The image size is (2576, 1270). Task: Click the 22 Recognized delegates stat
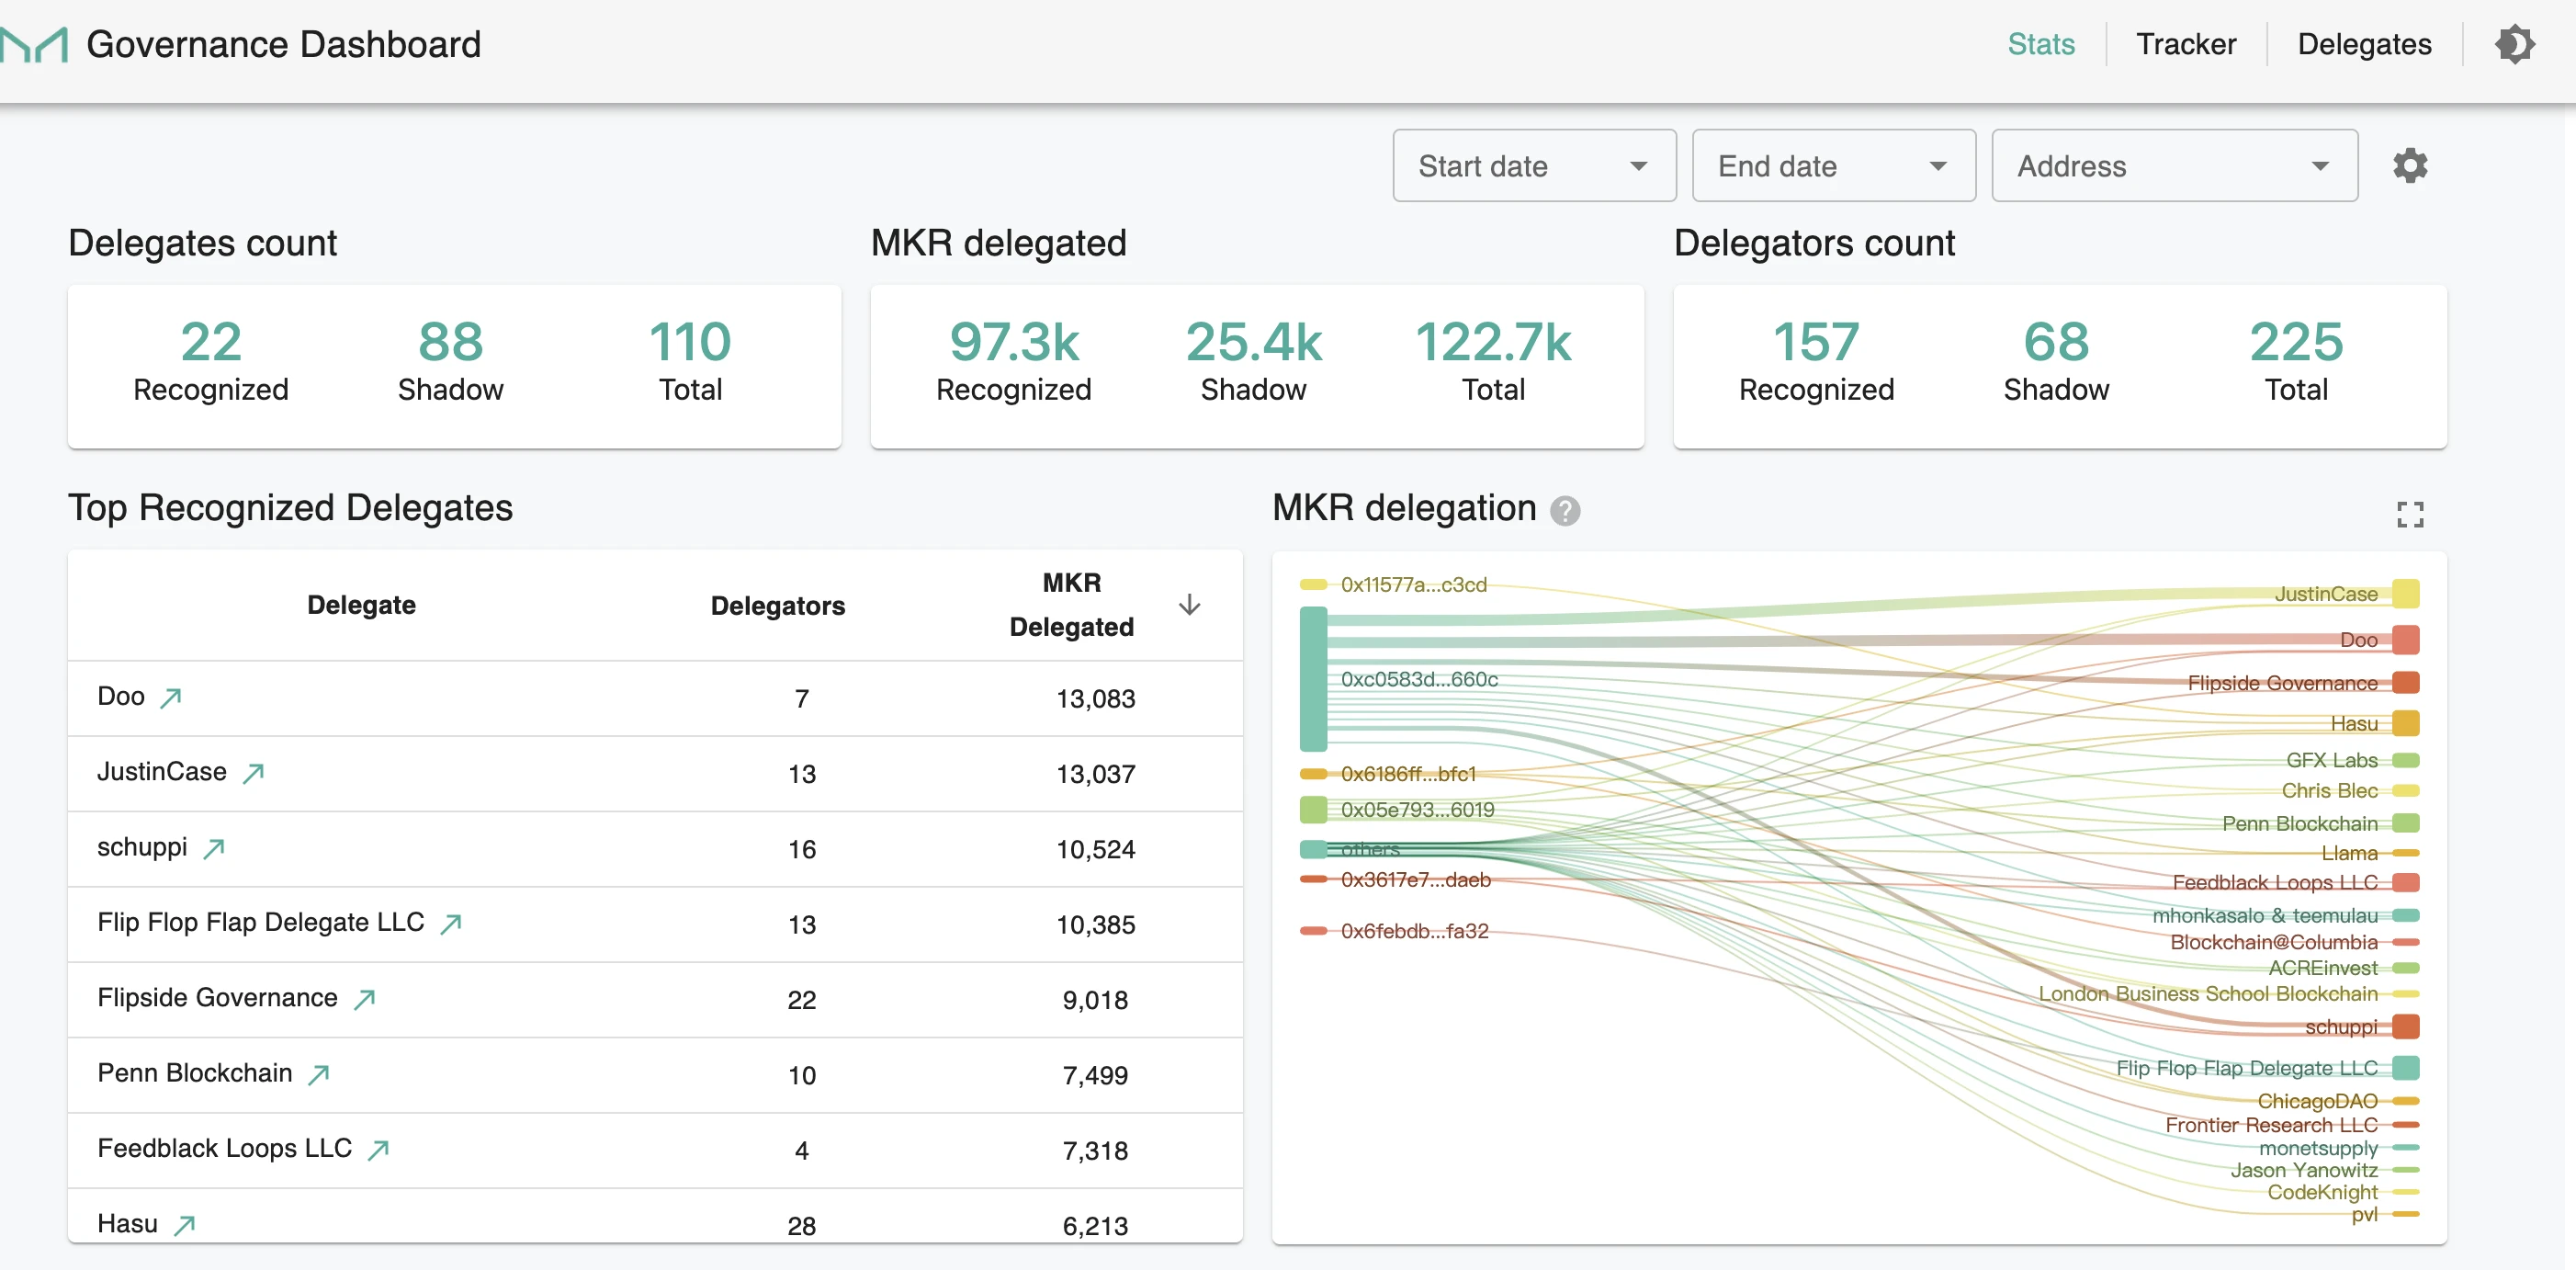click(211, 360)
